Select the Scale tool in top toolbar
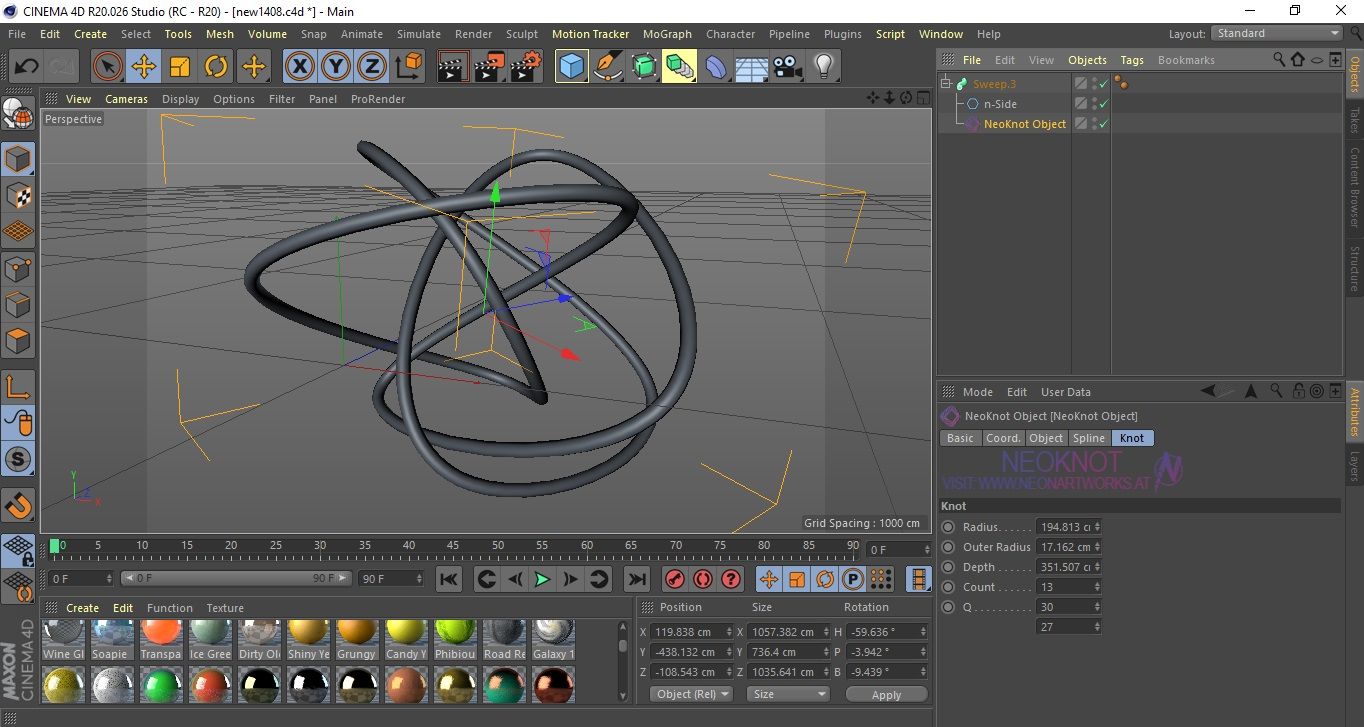1364x727 pixels. (180, 67)
